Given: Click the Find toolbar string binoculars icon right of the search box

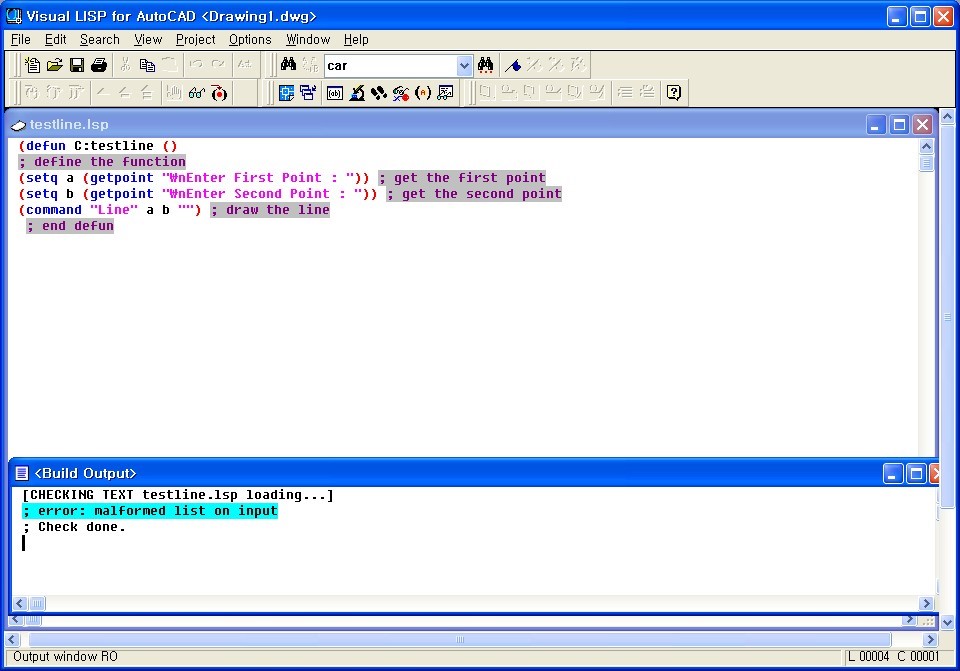Looking at the screenshot, I should tap(486, 64).
